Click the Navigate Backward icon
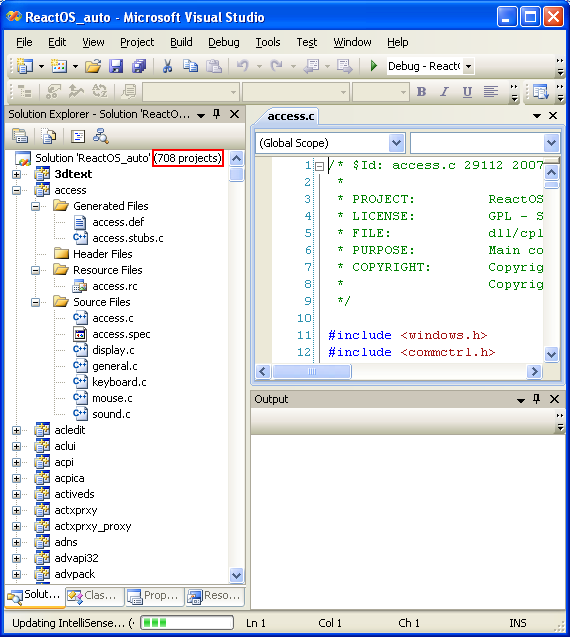 tap(312, 66)
